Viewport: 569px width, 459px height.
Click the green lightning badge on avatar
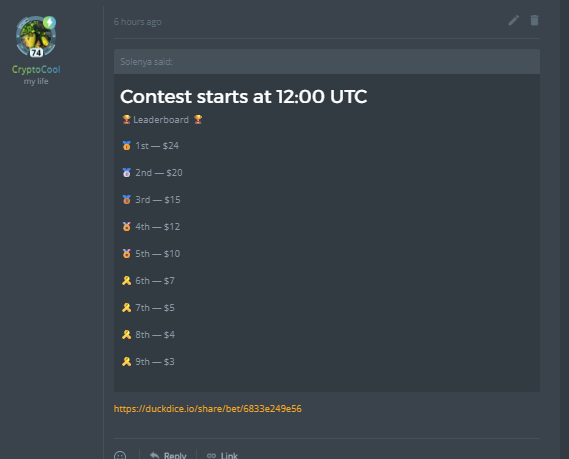click(49, 22)
